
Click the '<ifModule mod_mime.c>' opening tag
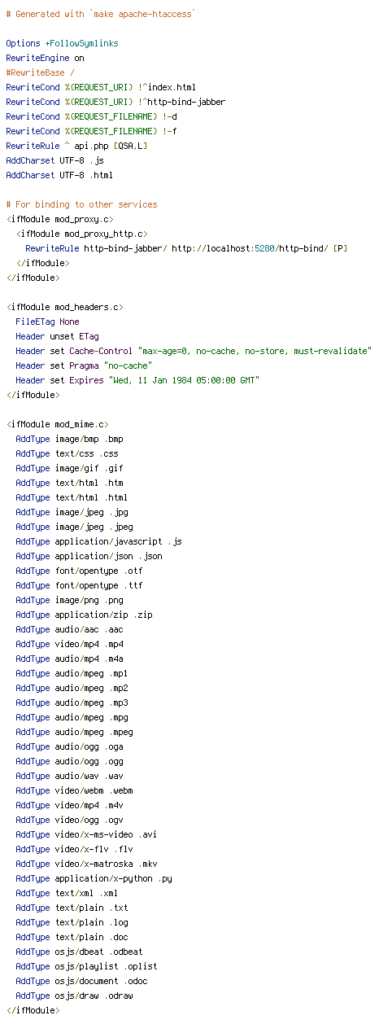[57, 424]
